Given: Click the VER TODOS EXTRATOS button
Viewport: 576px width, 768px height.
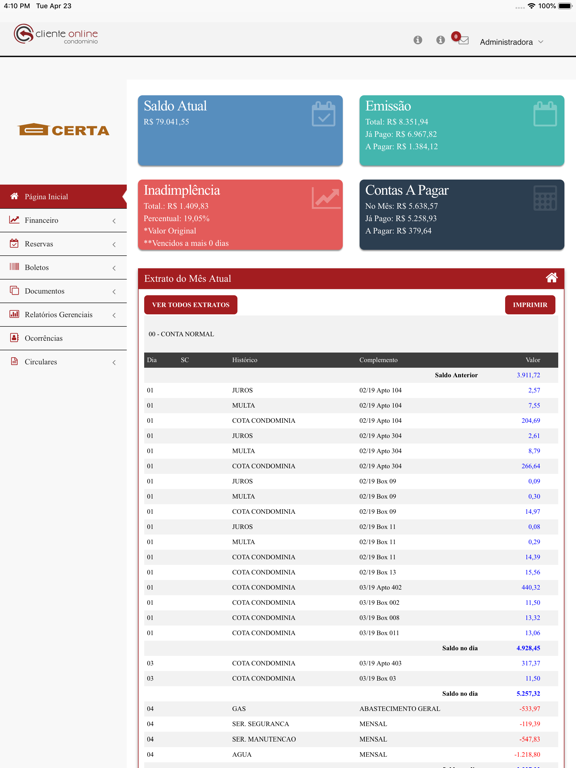Looking at the screenshot, I should (191, 305).
